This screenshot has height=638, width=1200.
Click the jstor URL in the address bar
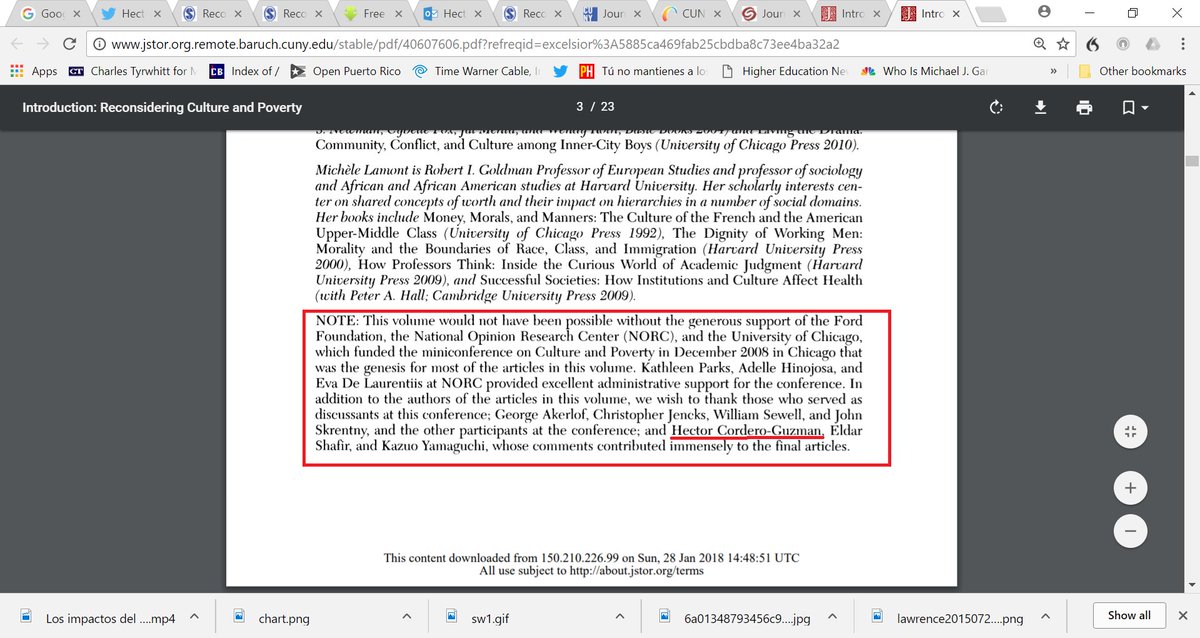click(475, 44)
